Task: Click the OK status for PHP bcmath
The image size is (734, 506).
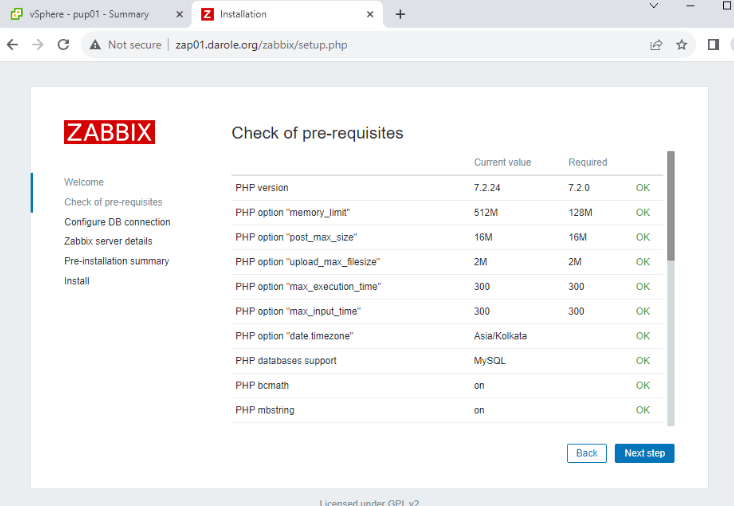Action: click(643, 386)
